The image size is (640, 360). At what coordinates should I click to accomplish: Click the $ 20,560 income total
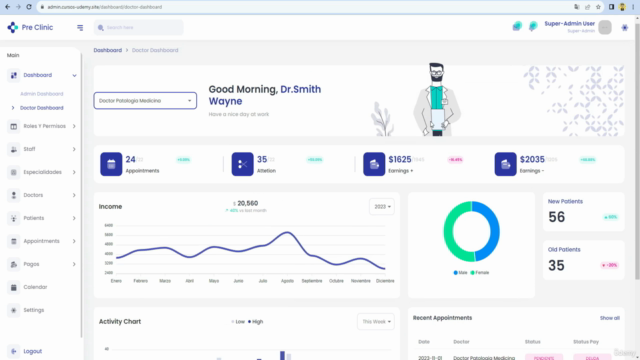245,203
